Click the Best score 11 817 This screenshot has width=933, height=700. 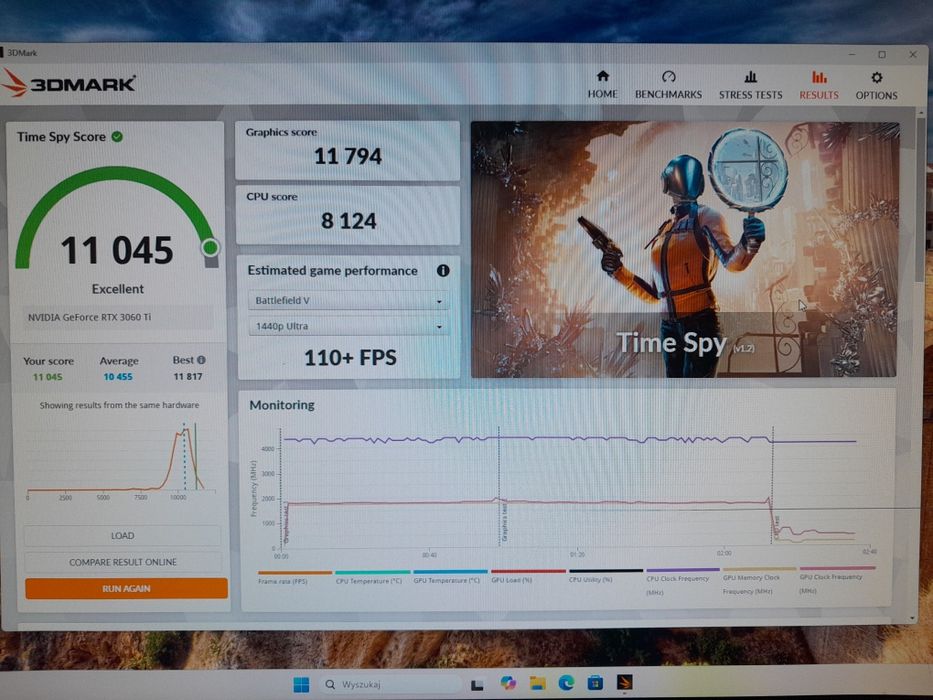click(188, 376)
